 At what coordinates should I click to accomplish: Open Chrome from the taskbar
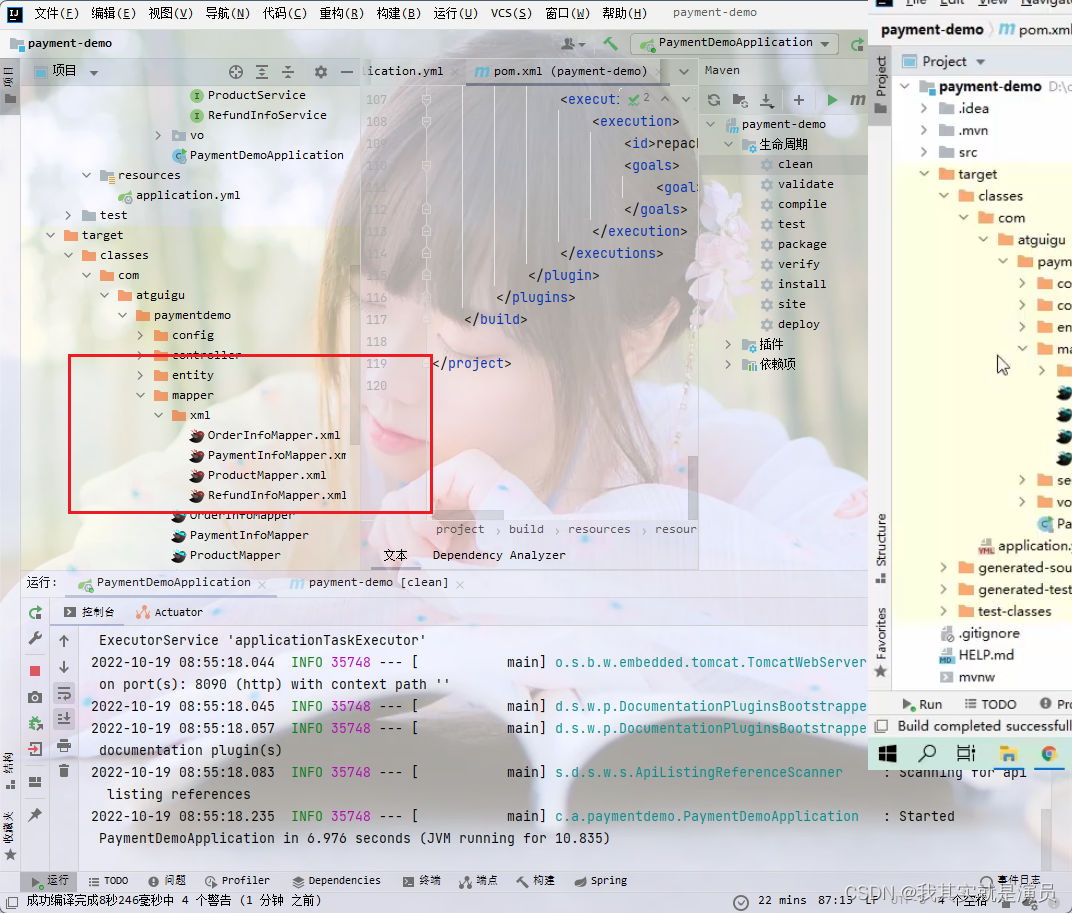[1048, 754]
